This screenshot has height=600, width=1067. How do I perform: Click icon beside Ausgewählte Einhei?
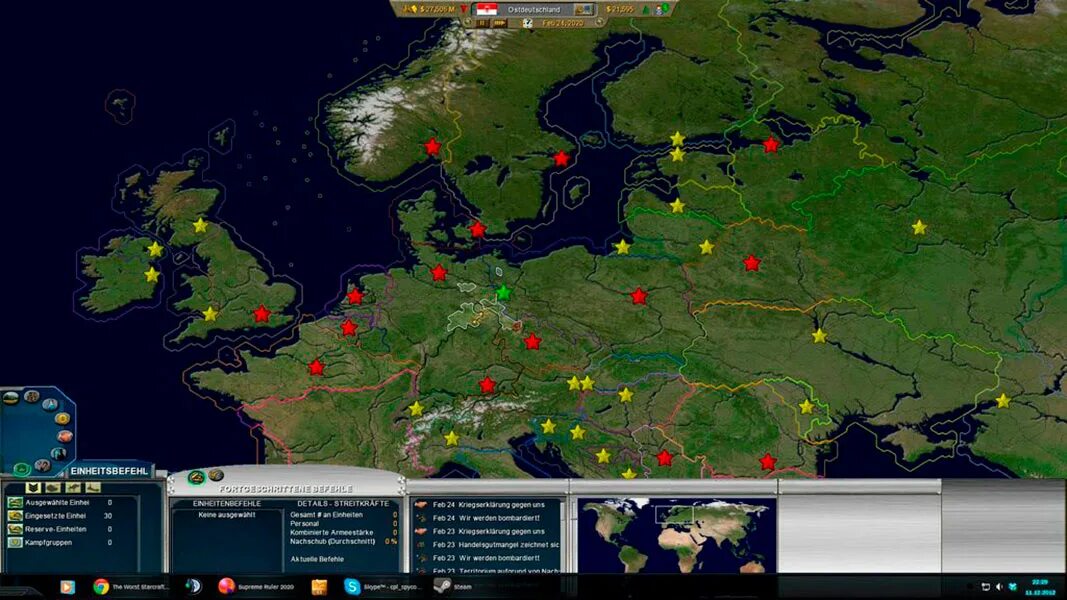coord(15,503)
